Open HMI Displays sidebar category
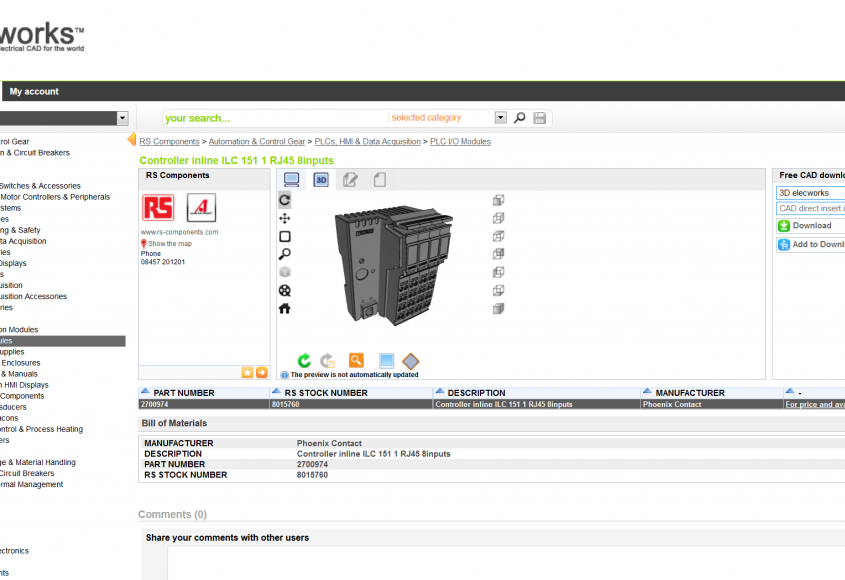The width and height of the screenshot is (845, 580). click(x=25, y=385)
